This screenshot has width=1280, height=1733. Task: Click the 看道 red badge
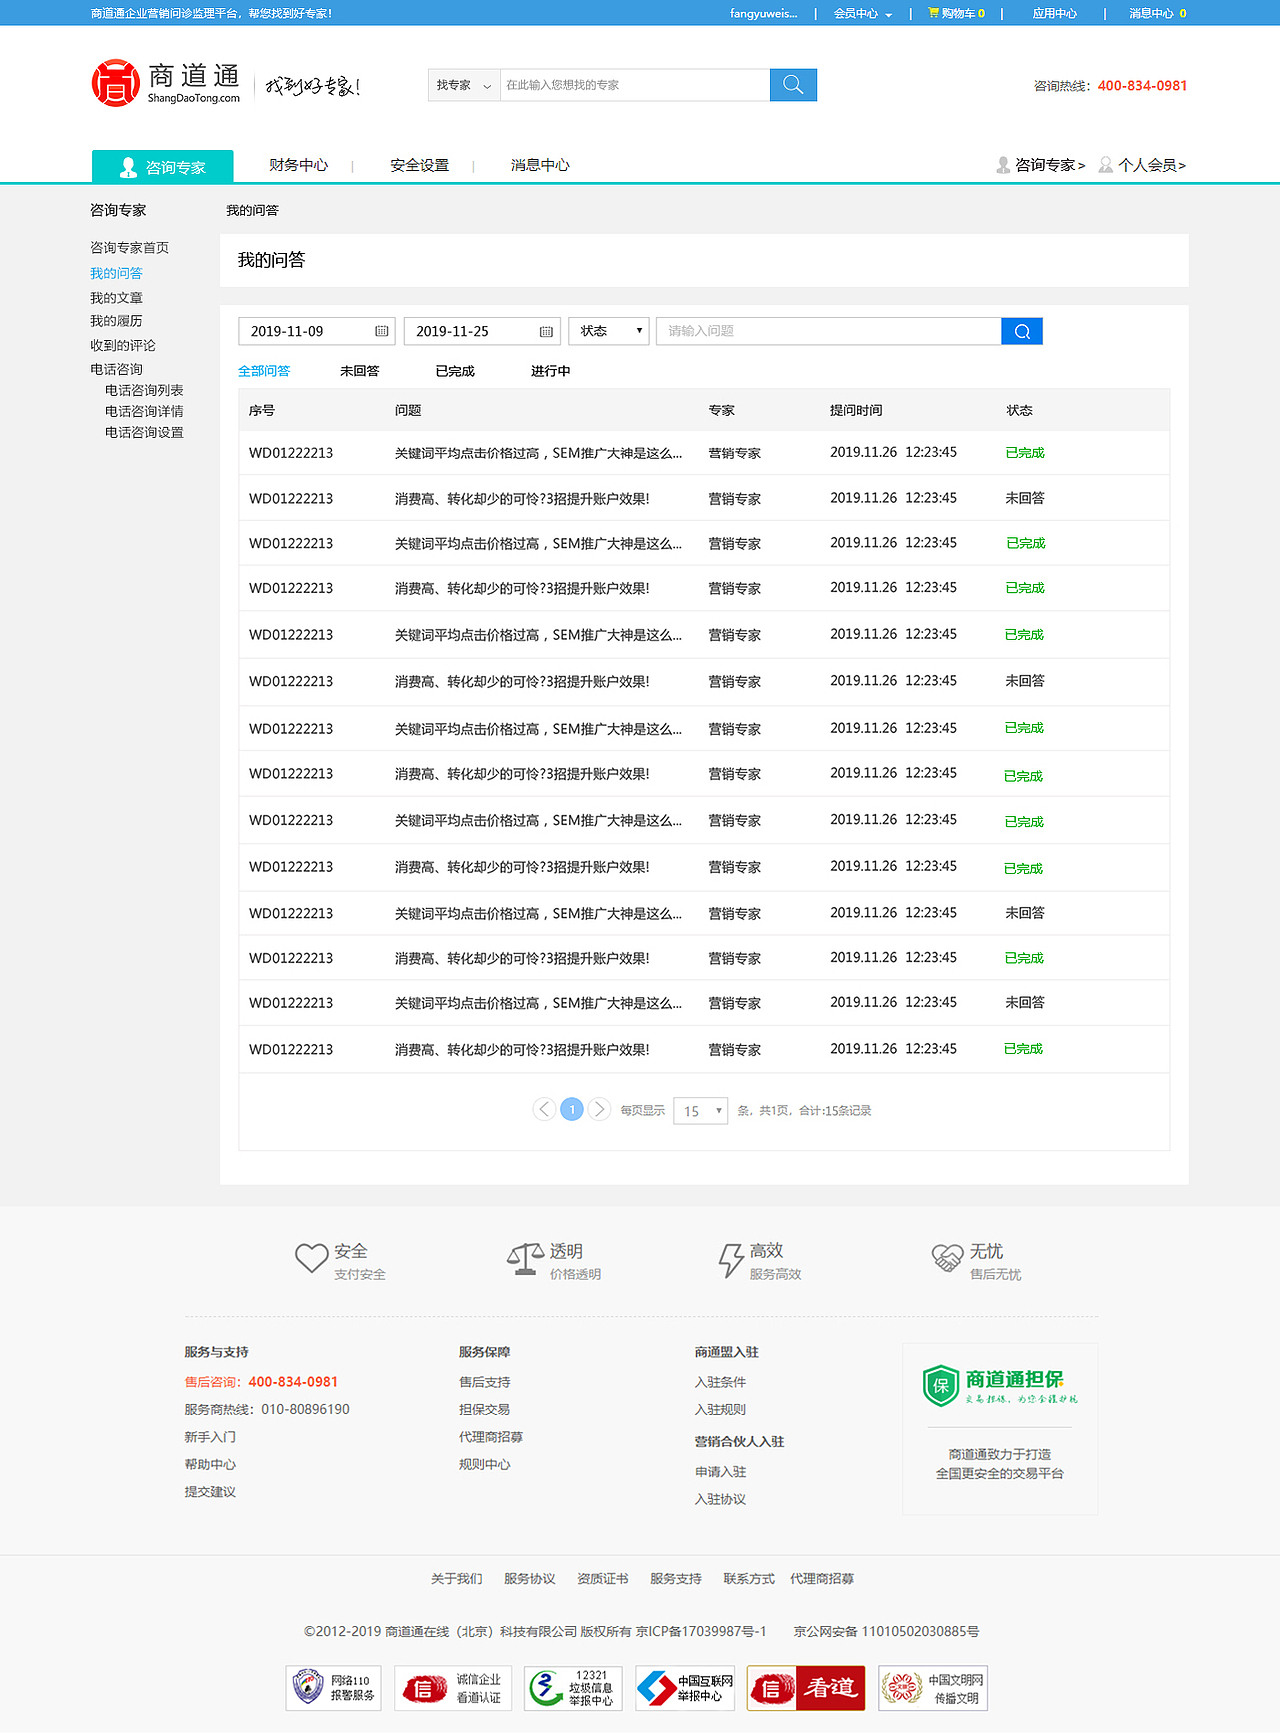tap(806, 1688)
